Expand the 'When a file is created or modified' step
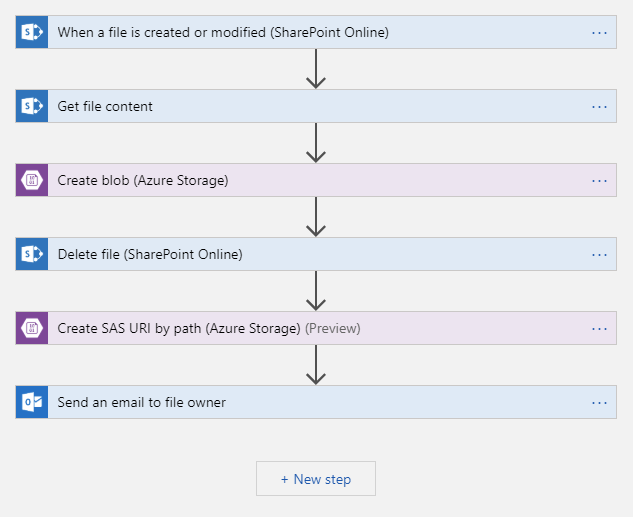This screenshot has width=633, height=517. pyautogui.click(x=316, y=32)
